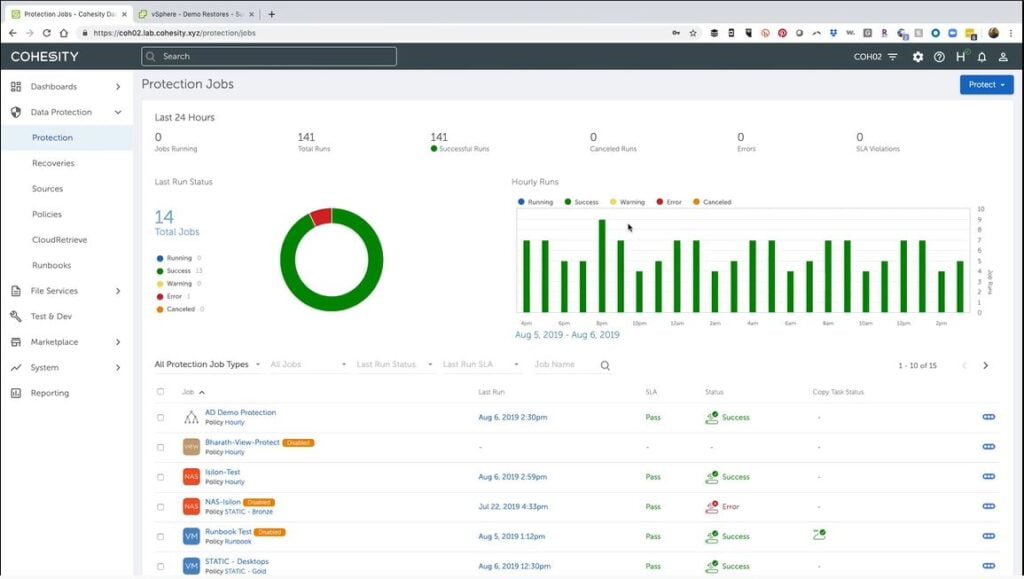This screenshot has height=579, width=1024.
Task: Switch to vSphere Demo Restores browser tab
Action: click(197, 14)
